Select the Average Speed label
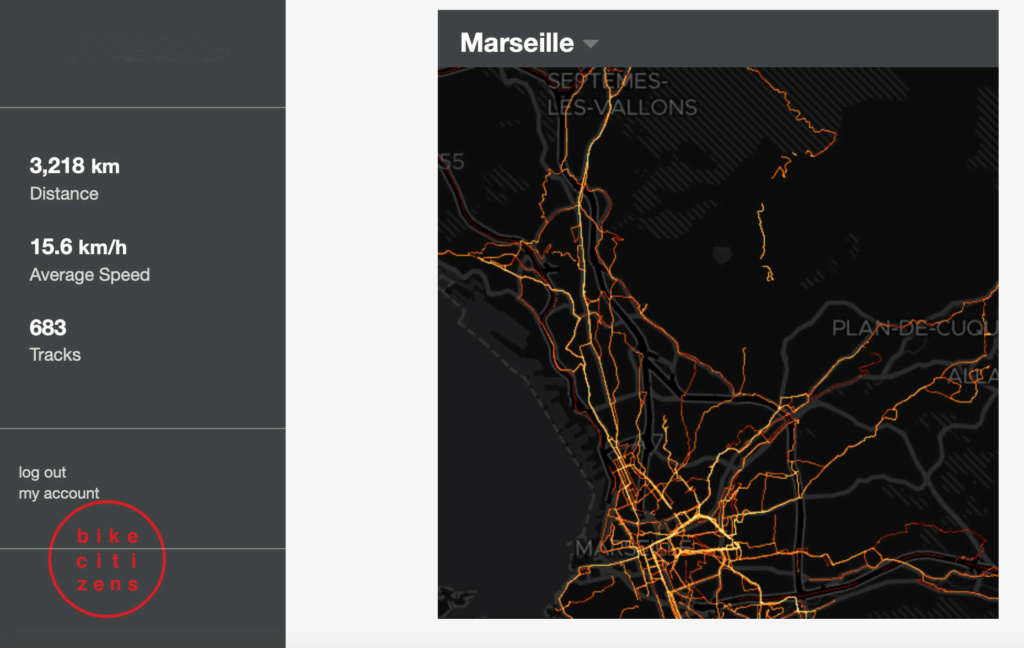The height and width of the screenshot is (648, 1024). point(89,275)
